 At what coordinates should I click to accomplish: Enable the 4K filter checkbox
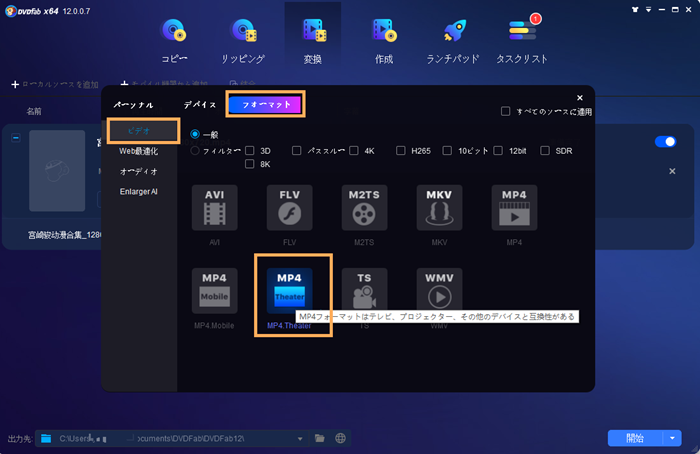(x=355, y=151)
